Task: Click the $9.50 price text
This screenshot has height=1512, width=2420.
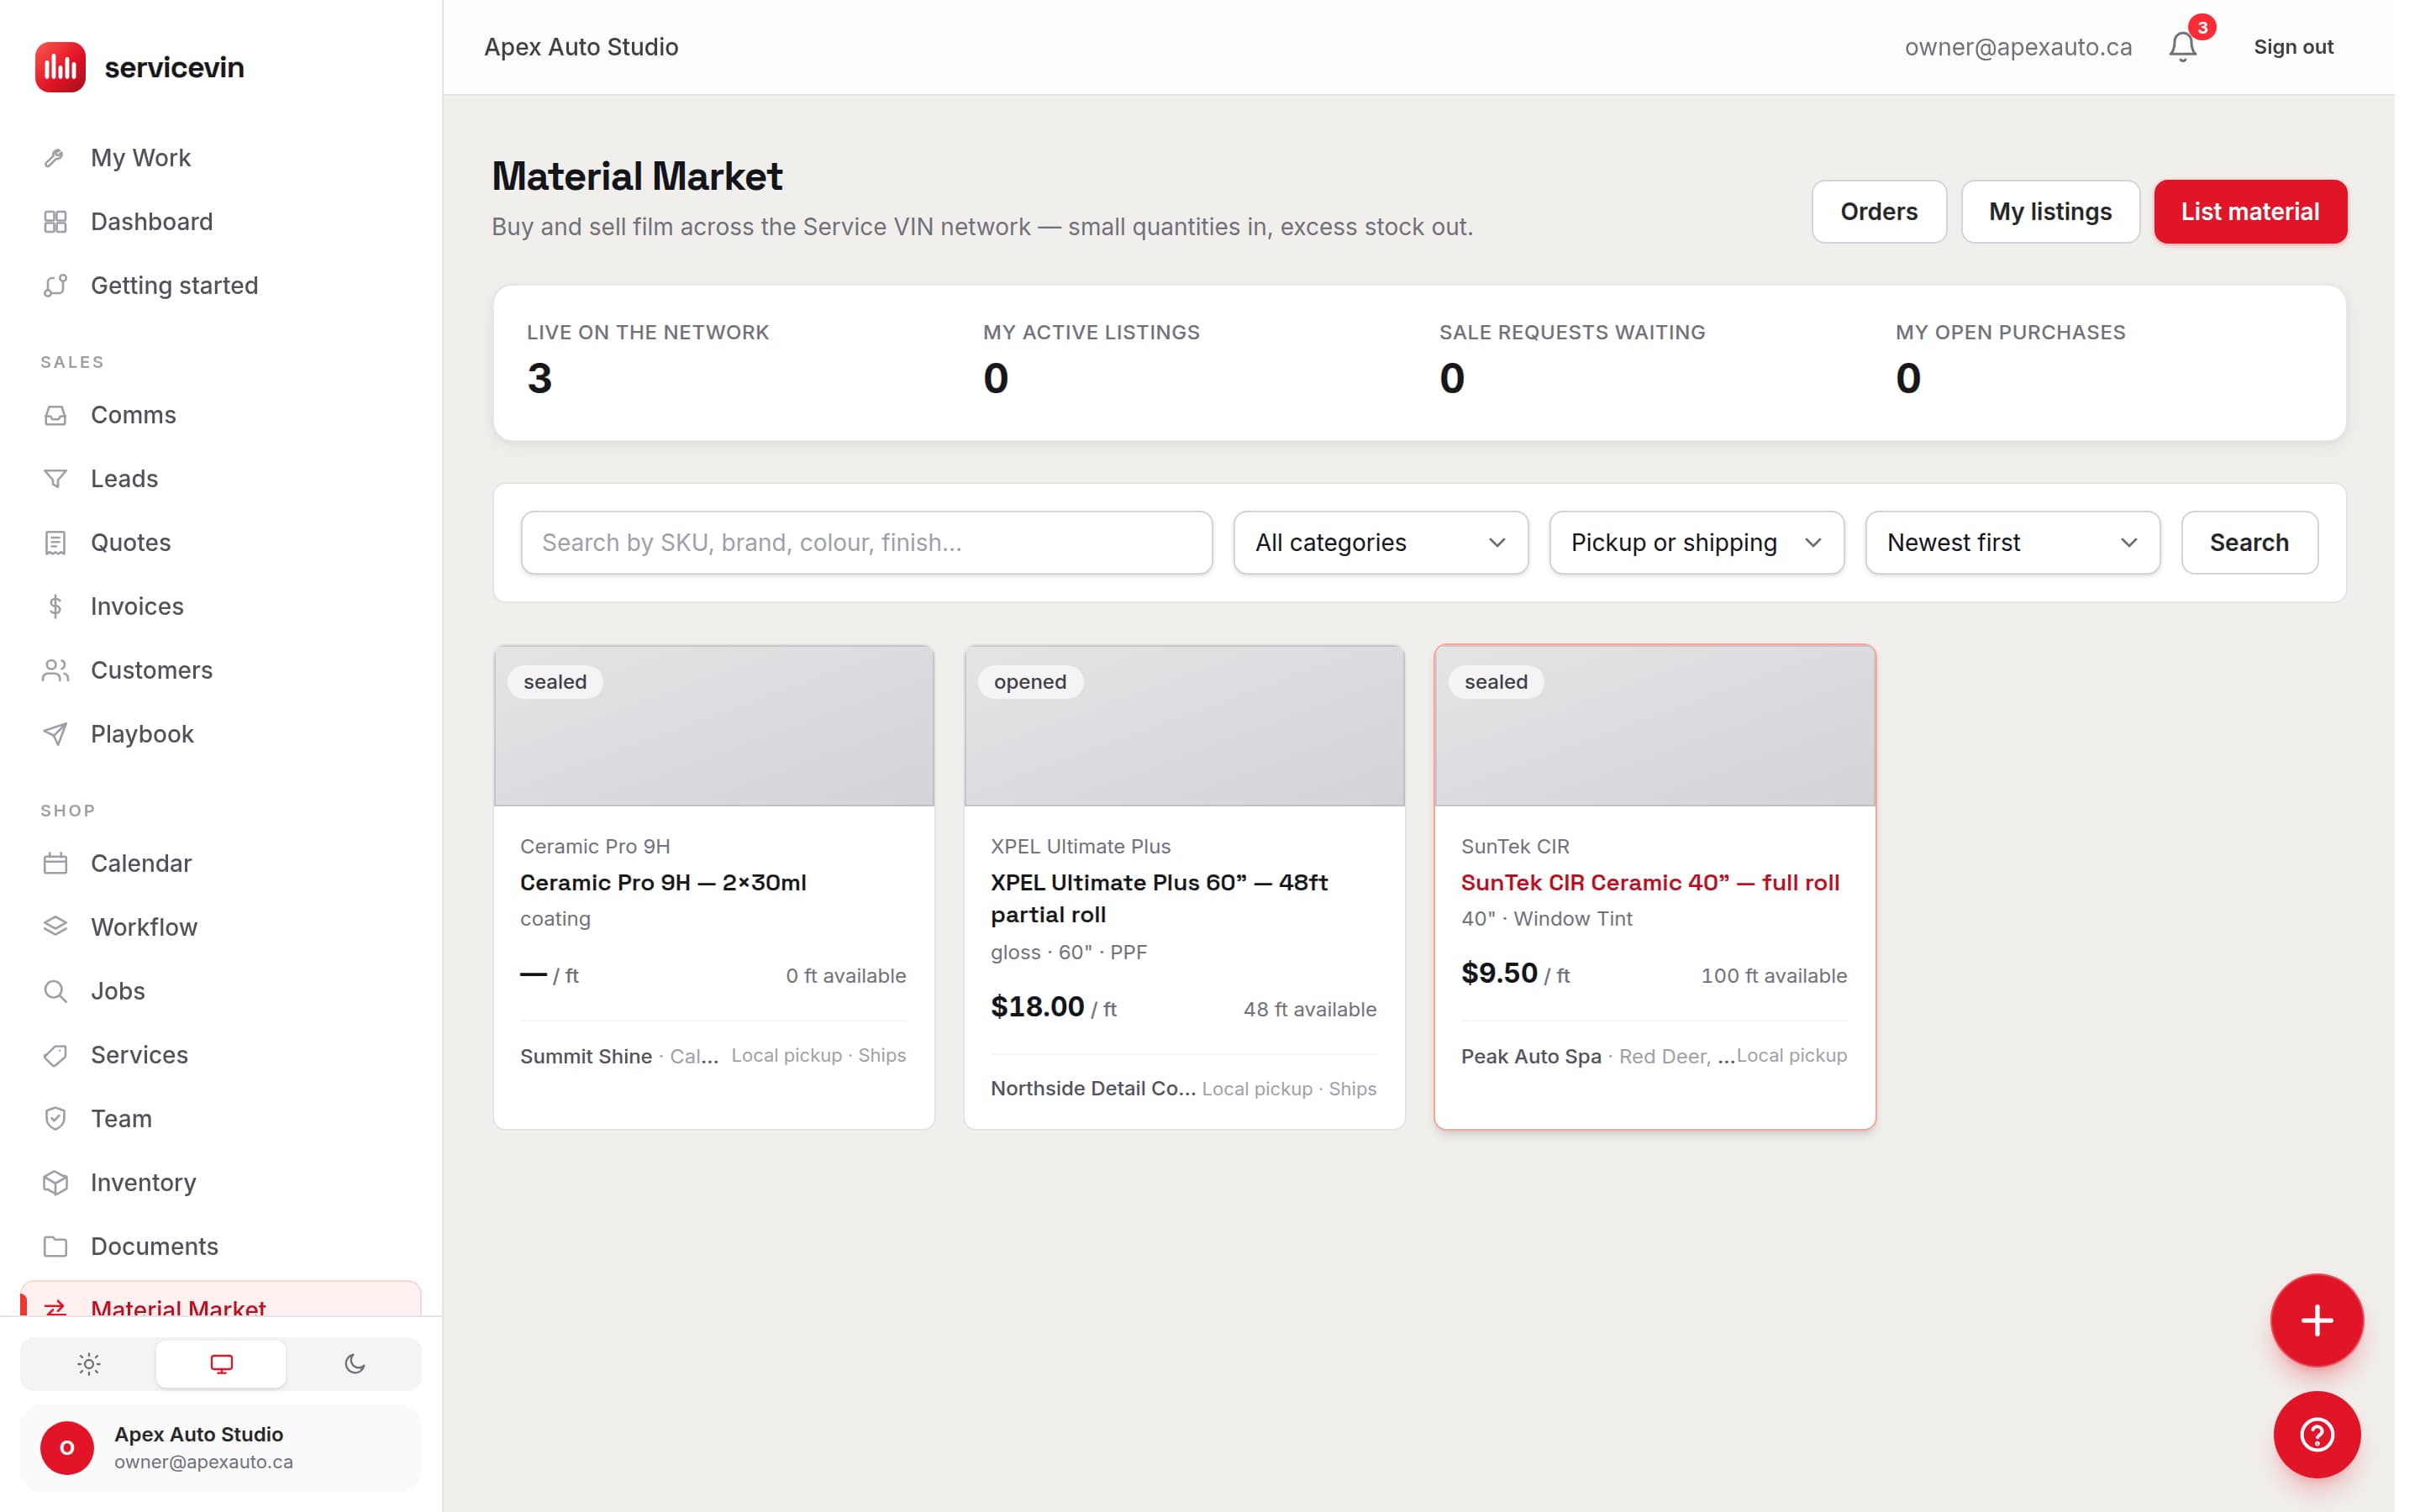Action: 1499,973
